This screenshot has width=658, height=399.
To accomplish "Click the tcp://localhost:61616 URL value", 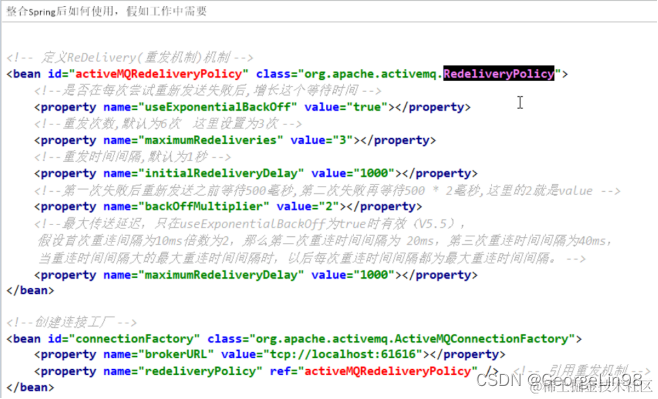I will (342, 355).
